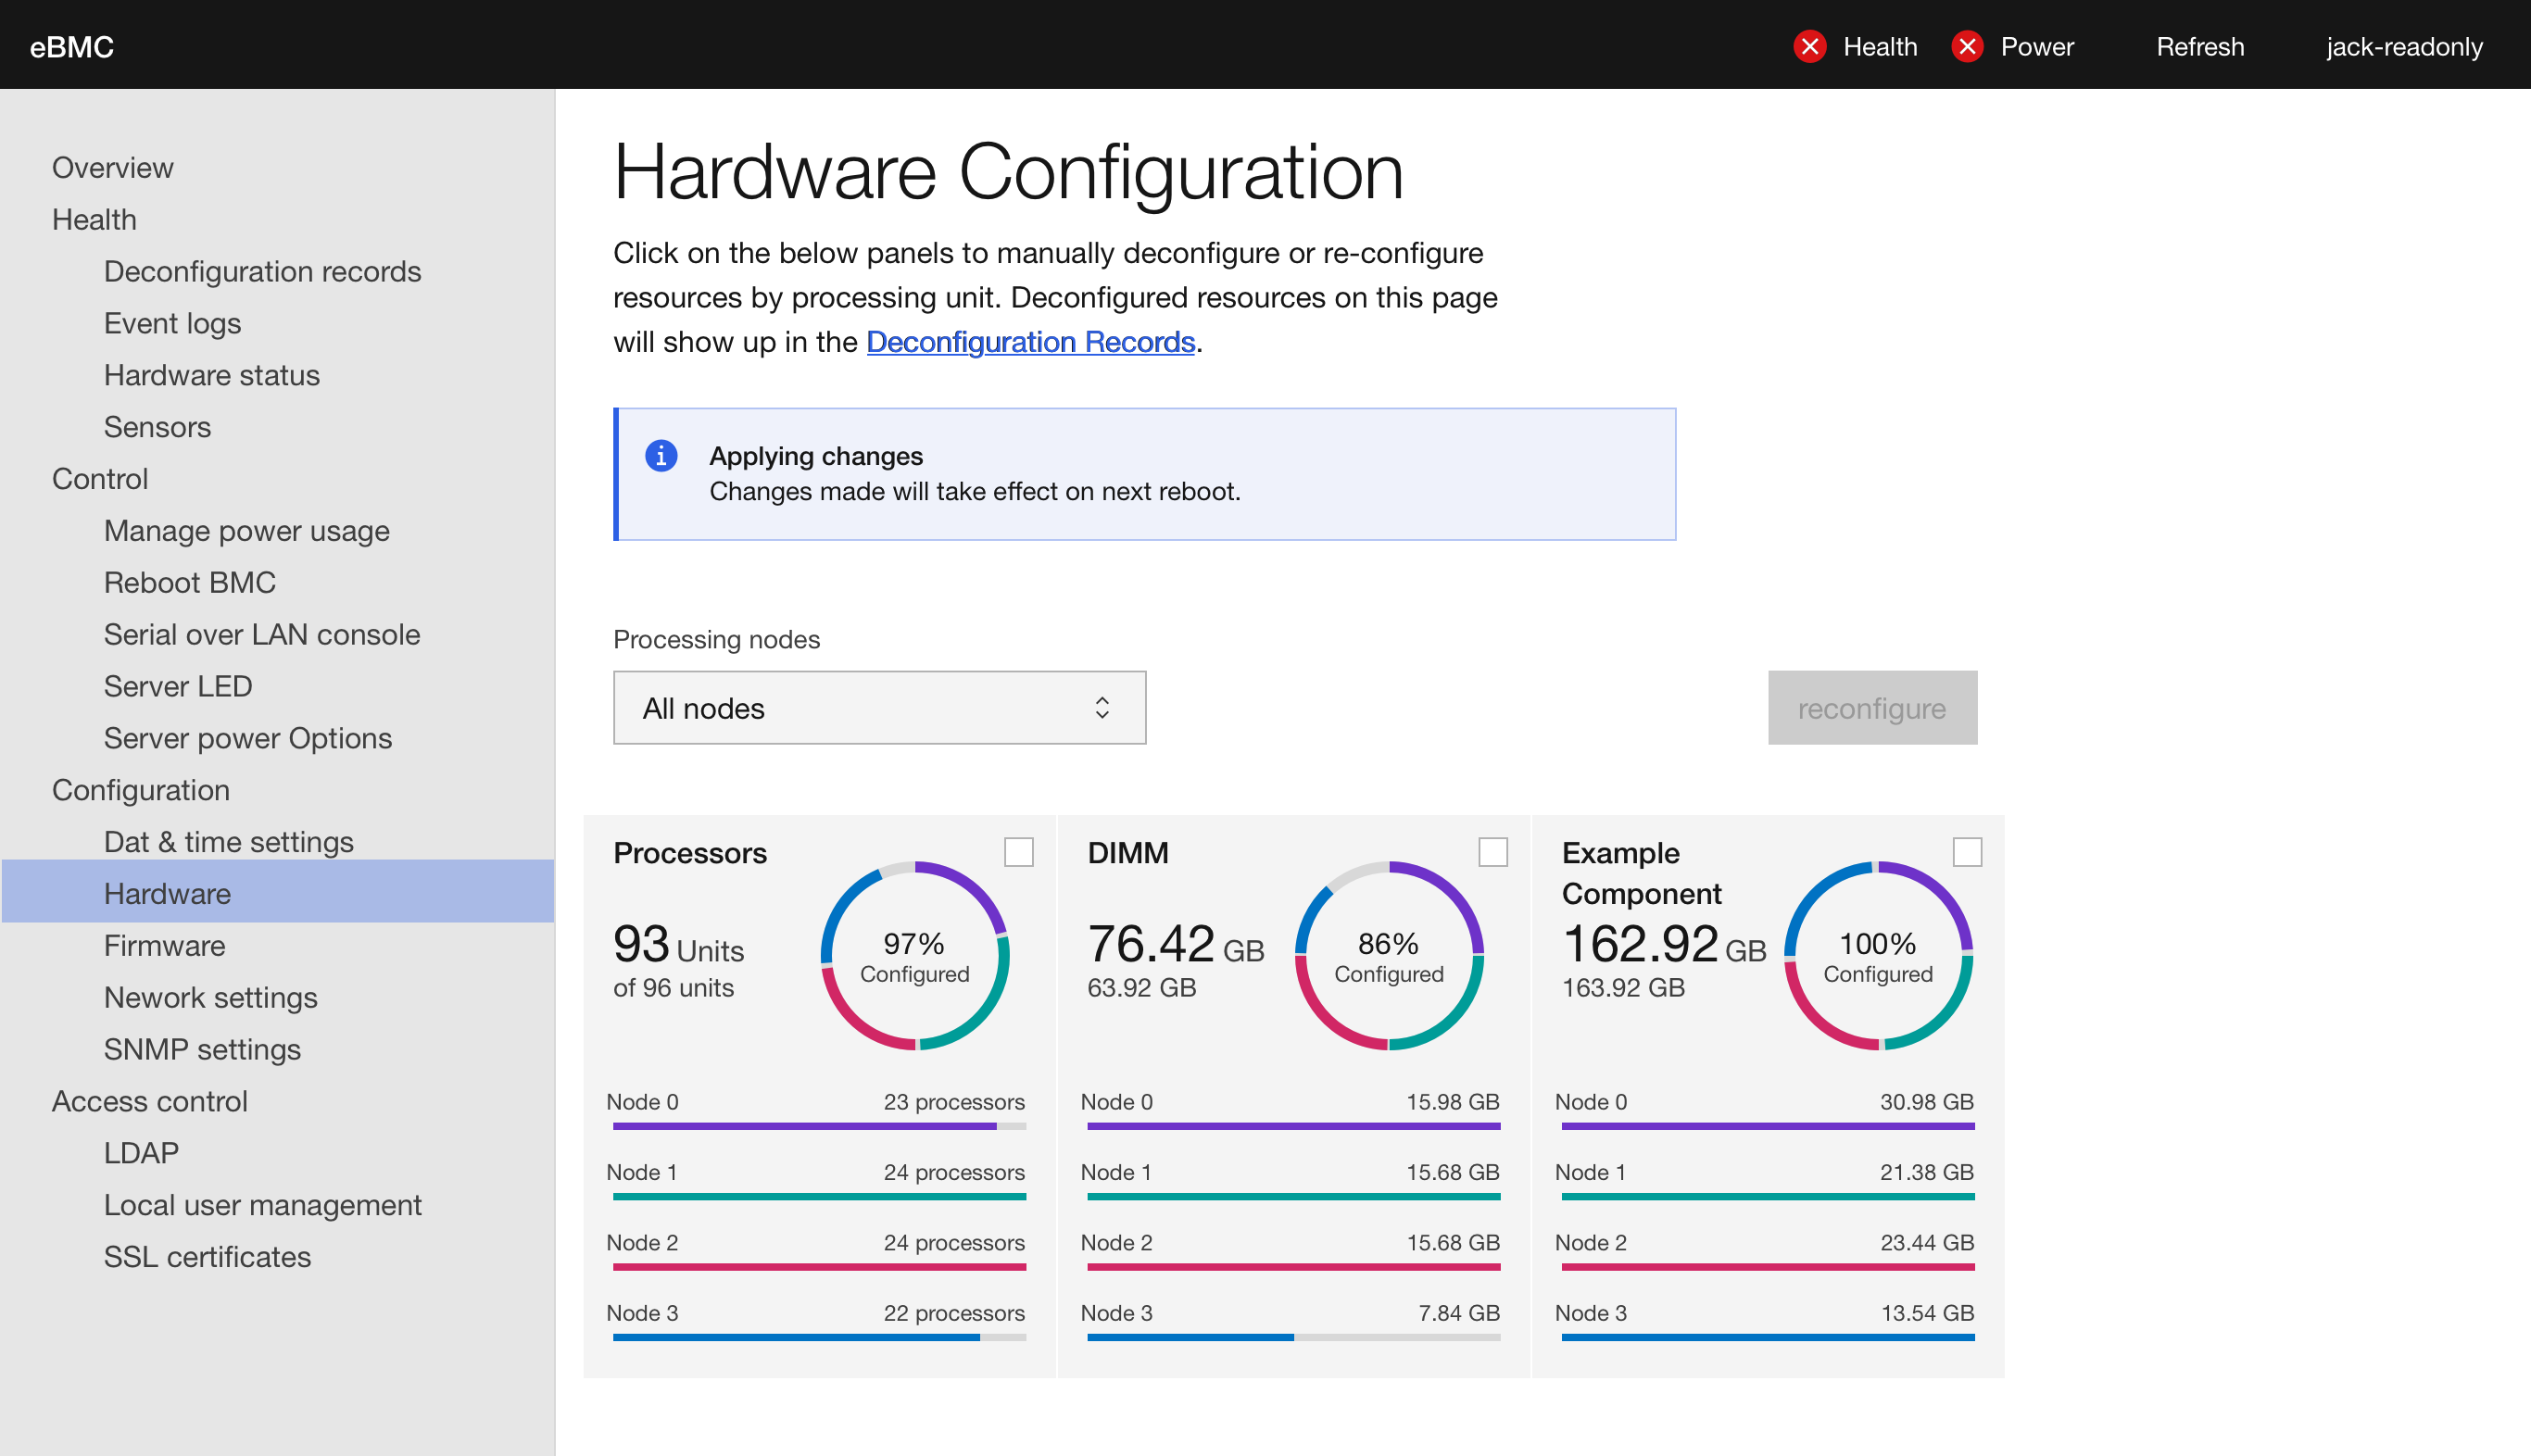
Task: Check the Processors panel checkbox
Action: pos(1018,852)
